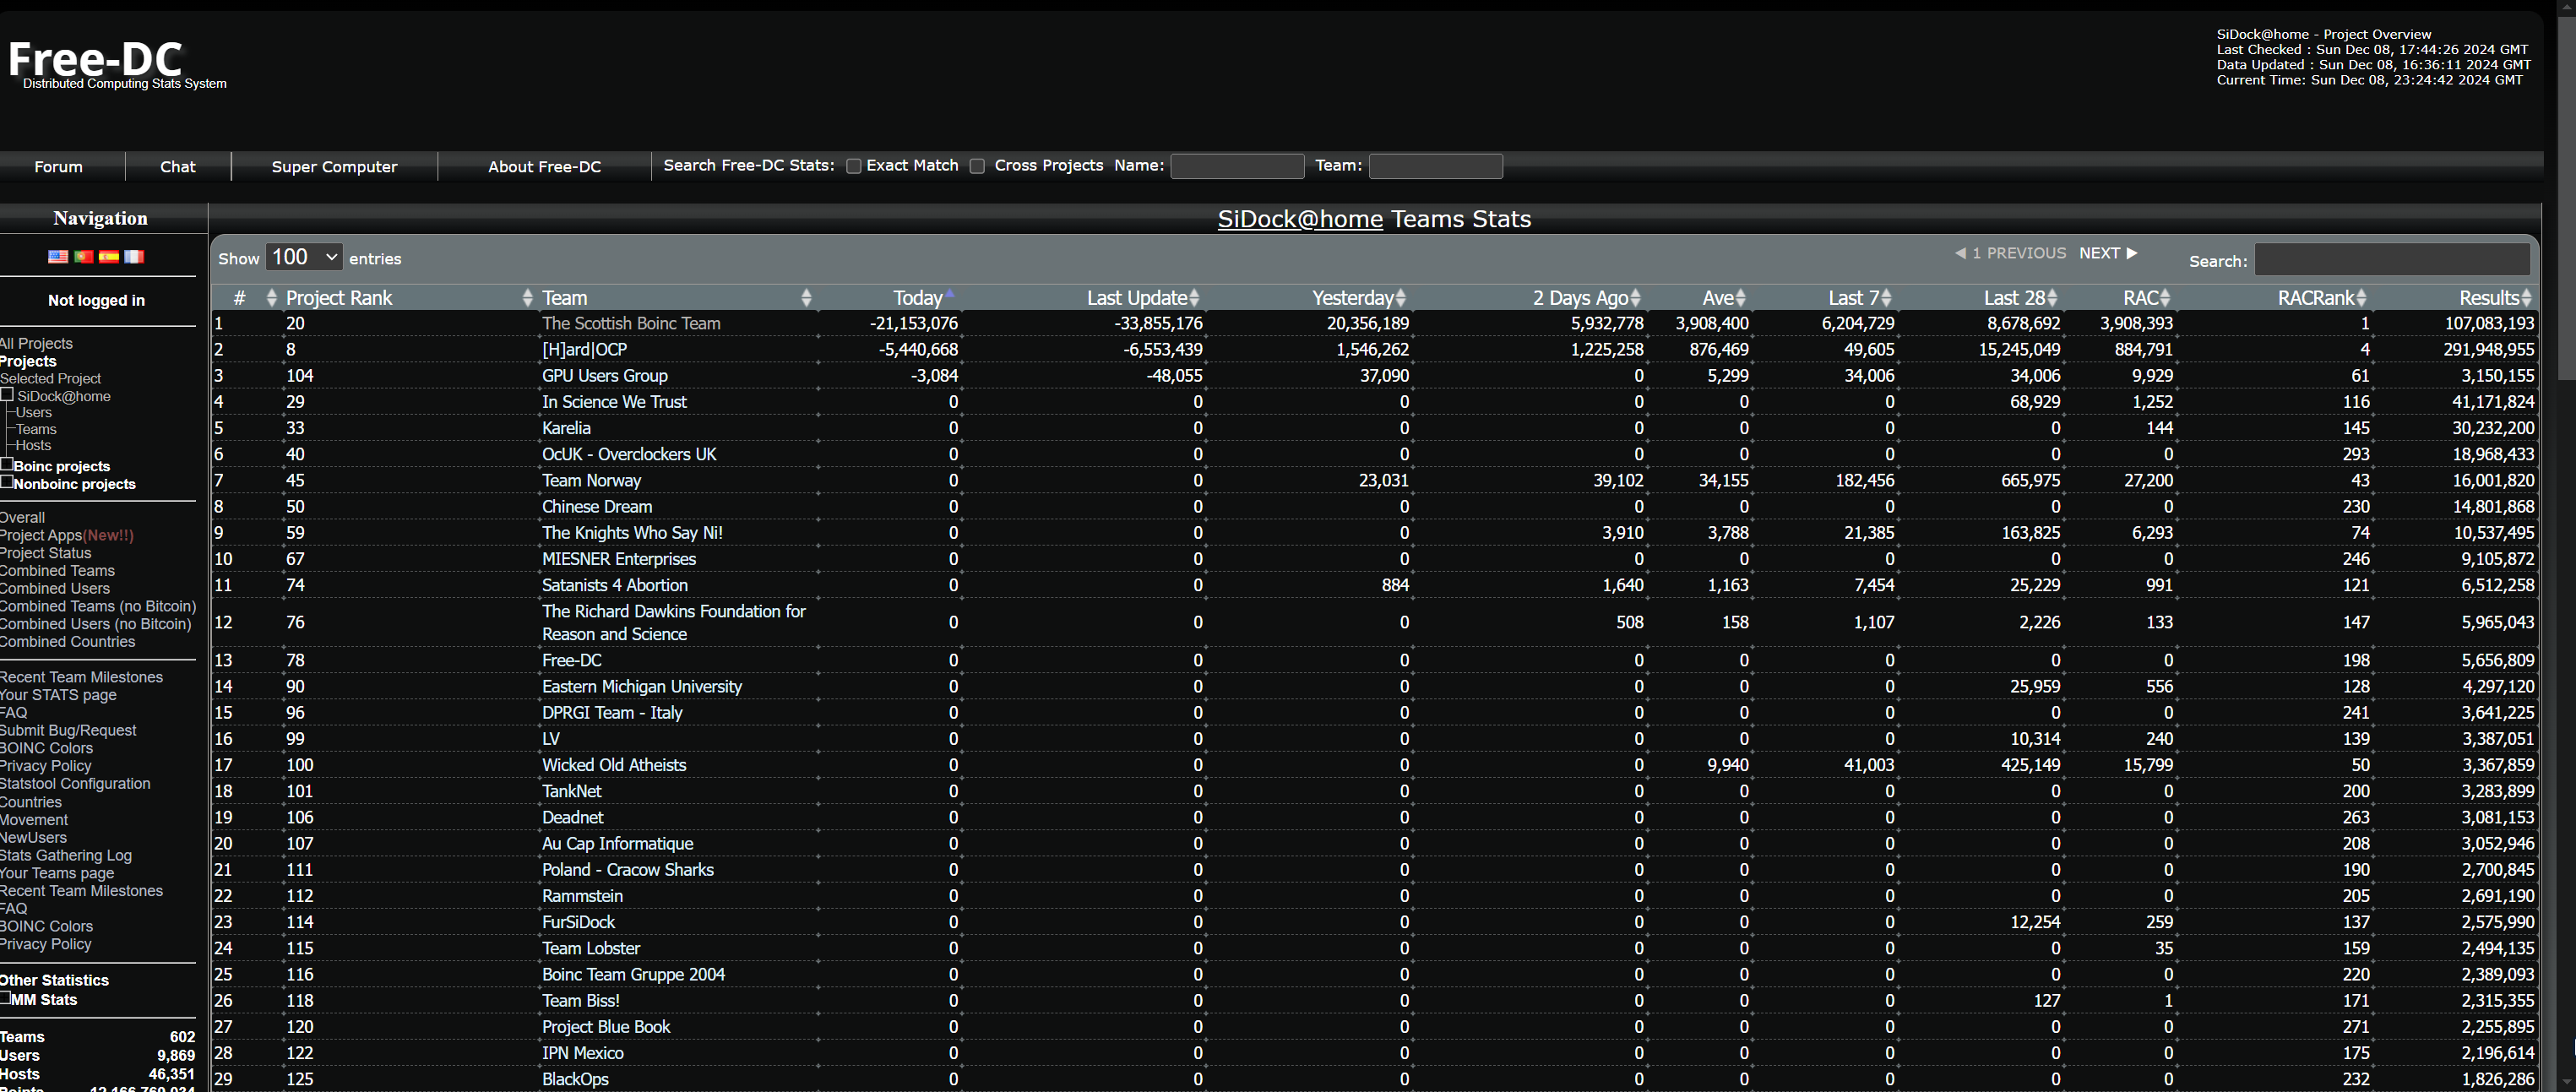Collapse the SiDock@home tree node
Image resolution: width=2576 pixels, height=1092 pixels.
coord(7,394)
